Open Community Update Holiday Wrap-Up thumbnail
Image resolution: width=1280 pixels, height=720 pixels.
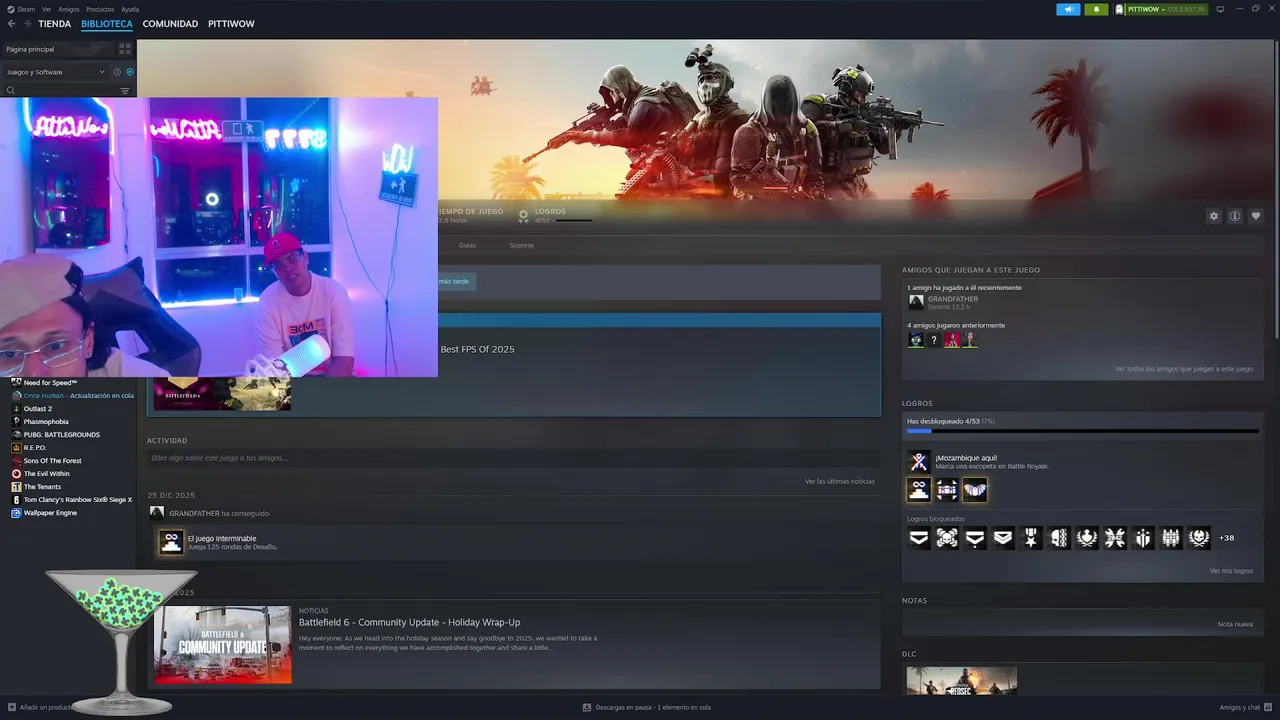(x=223, y=645)
